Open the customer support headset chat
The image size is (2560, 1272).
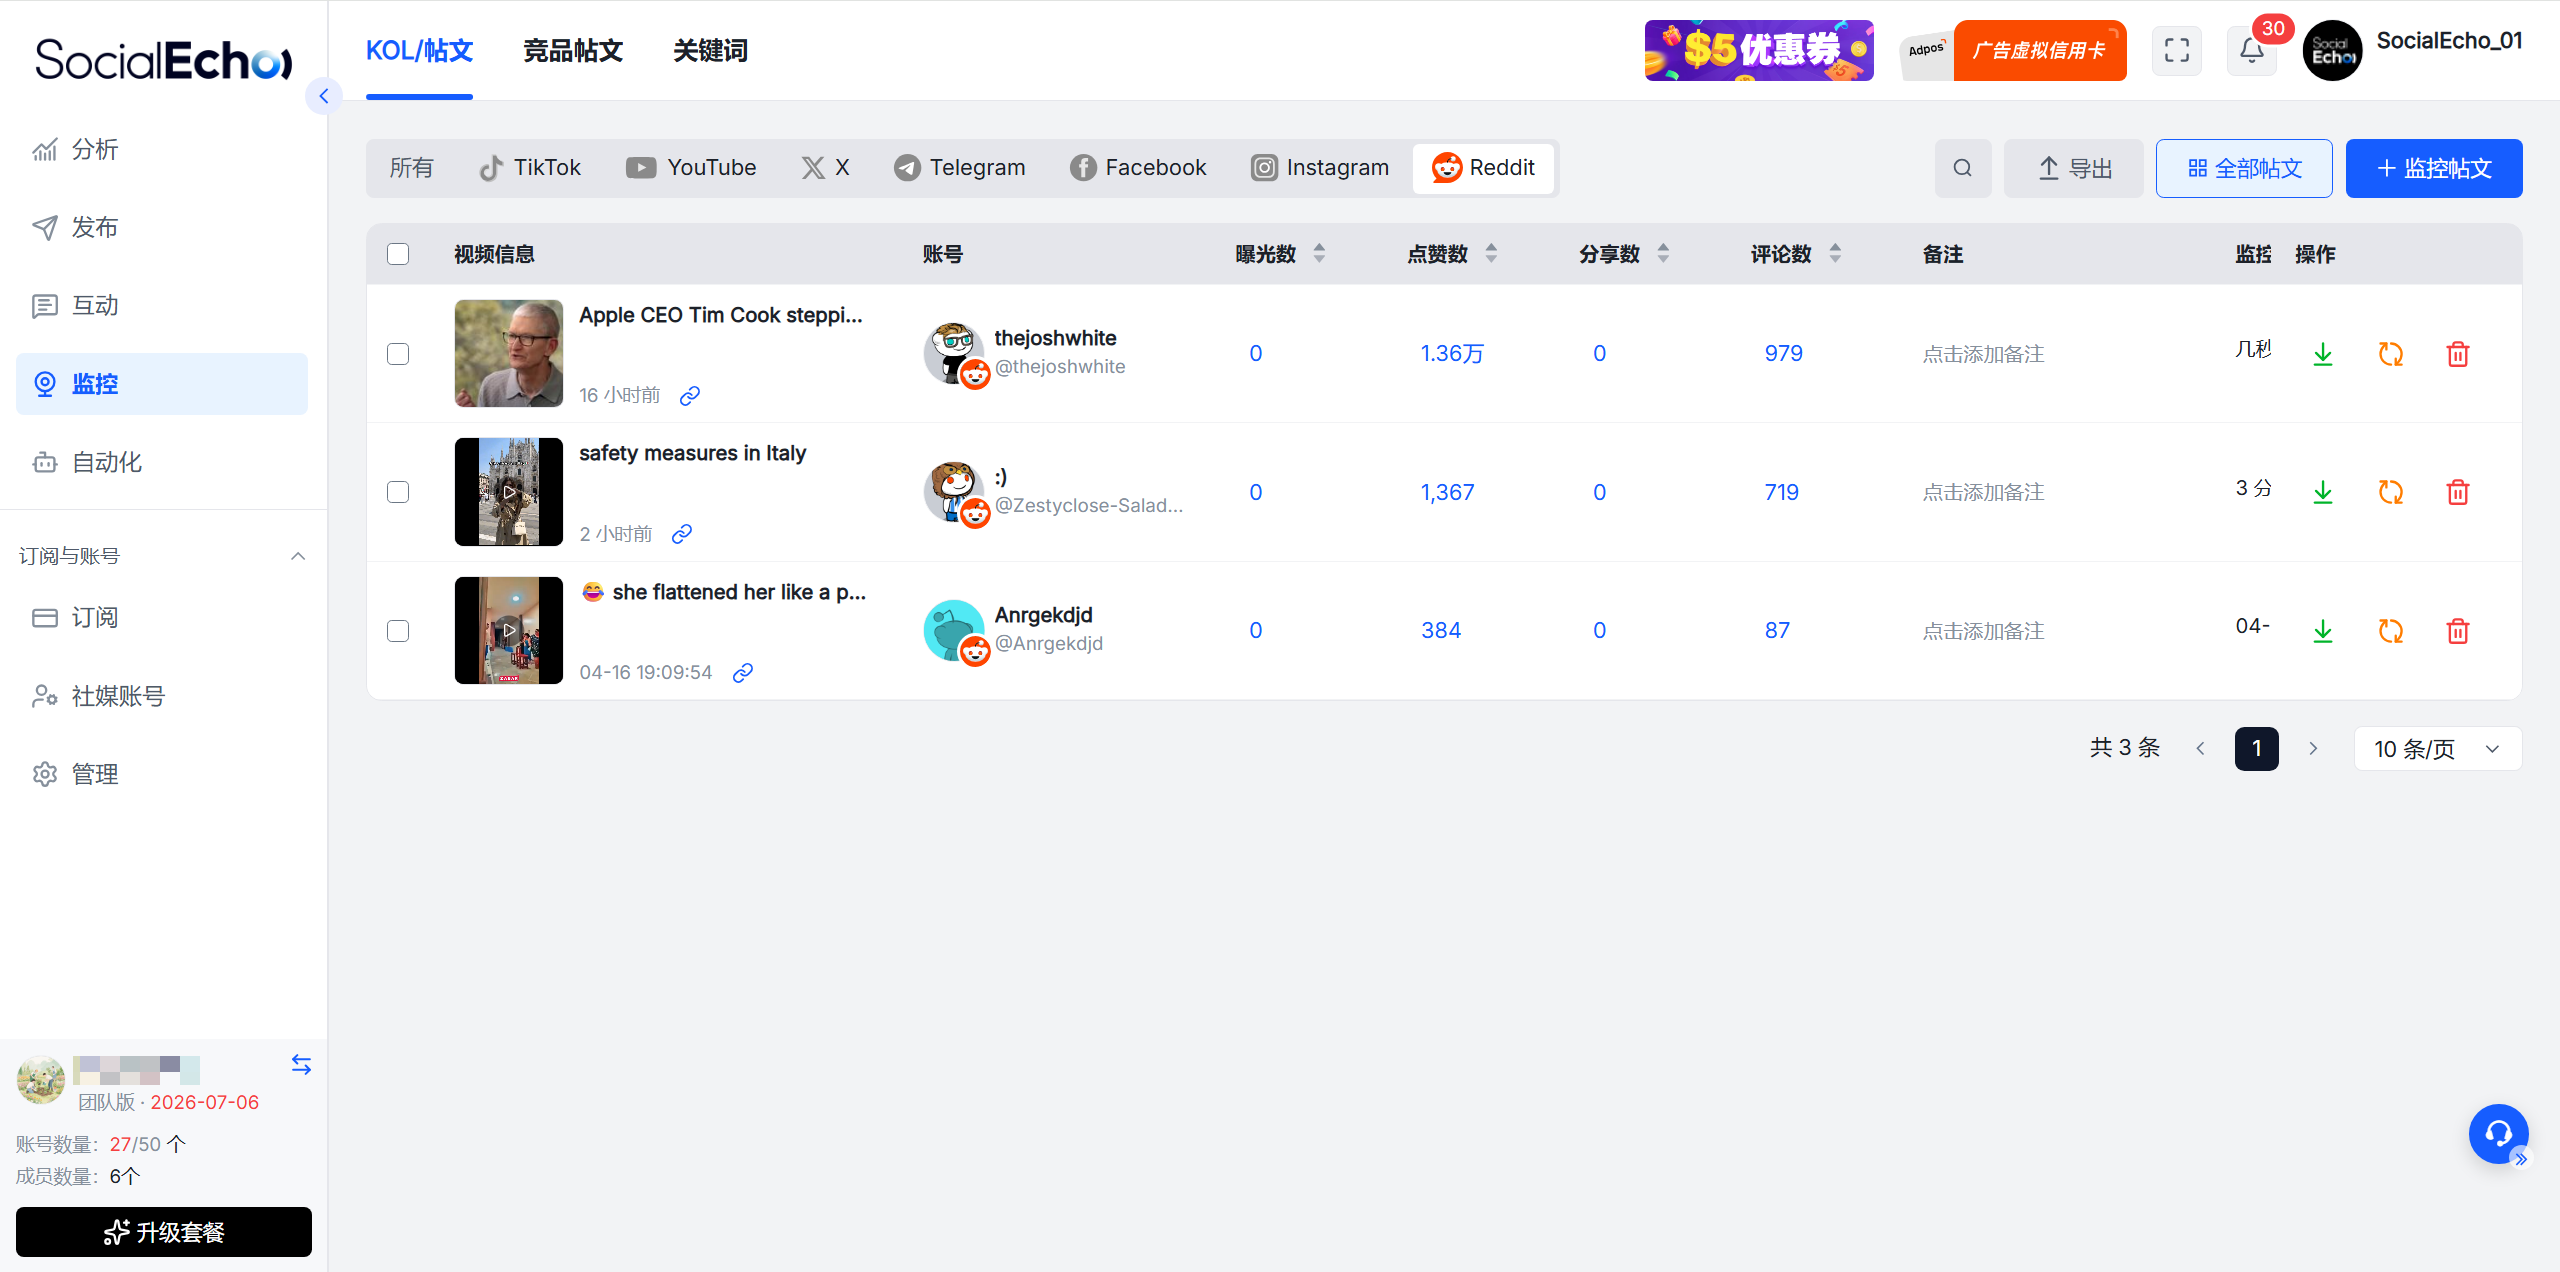point(2497,1134)
